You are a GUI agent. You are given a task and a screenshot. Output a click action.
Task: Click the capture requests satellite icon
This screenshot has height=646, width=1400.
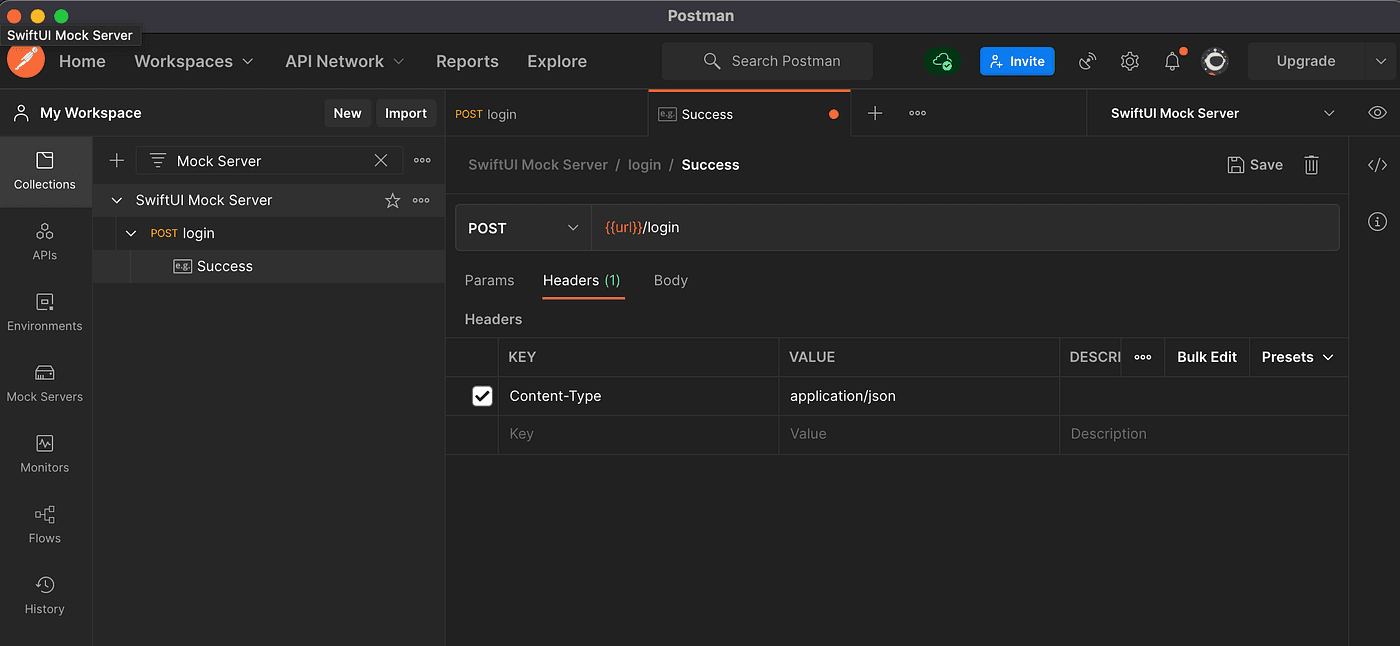click(x=1087, y=62)
